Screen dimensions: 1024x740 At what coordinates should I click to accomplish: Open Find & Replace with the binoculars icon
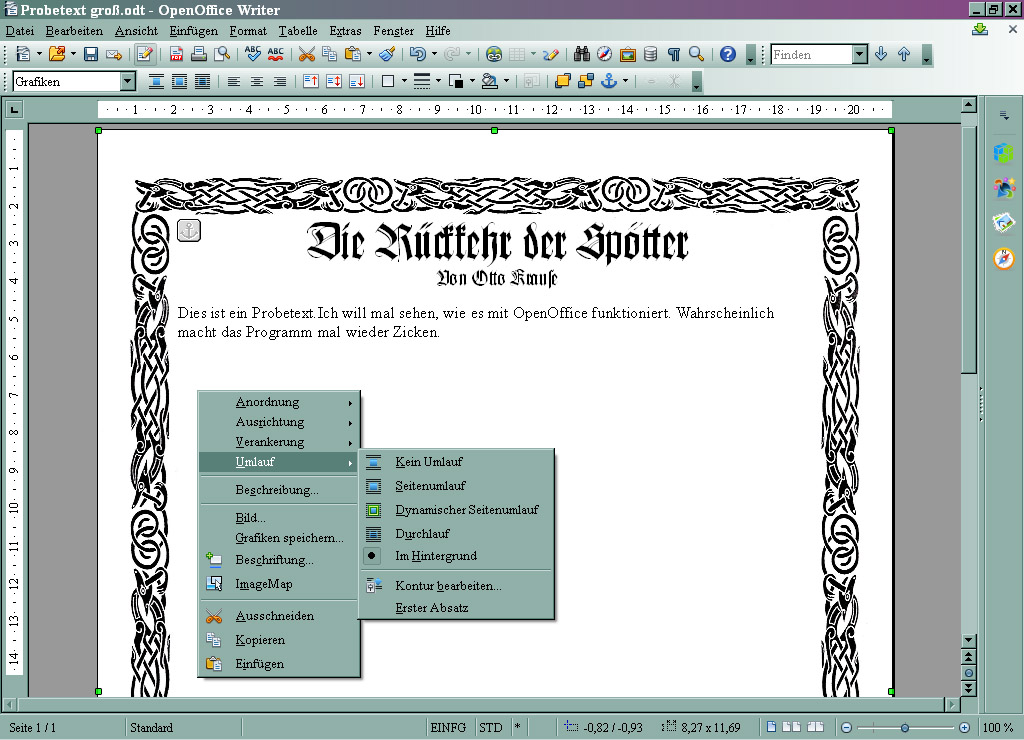coord(581,54)
